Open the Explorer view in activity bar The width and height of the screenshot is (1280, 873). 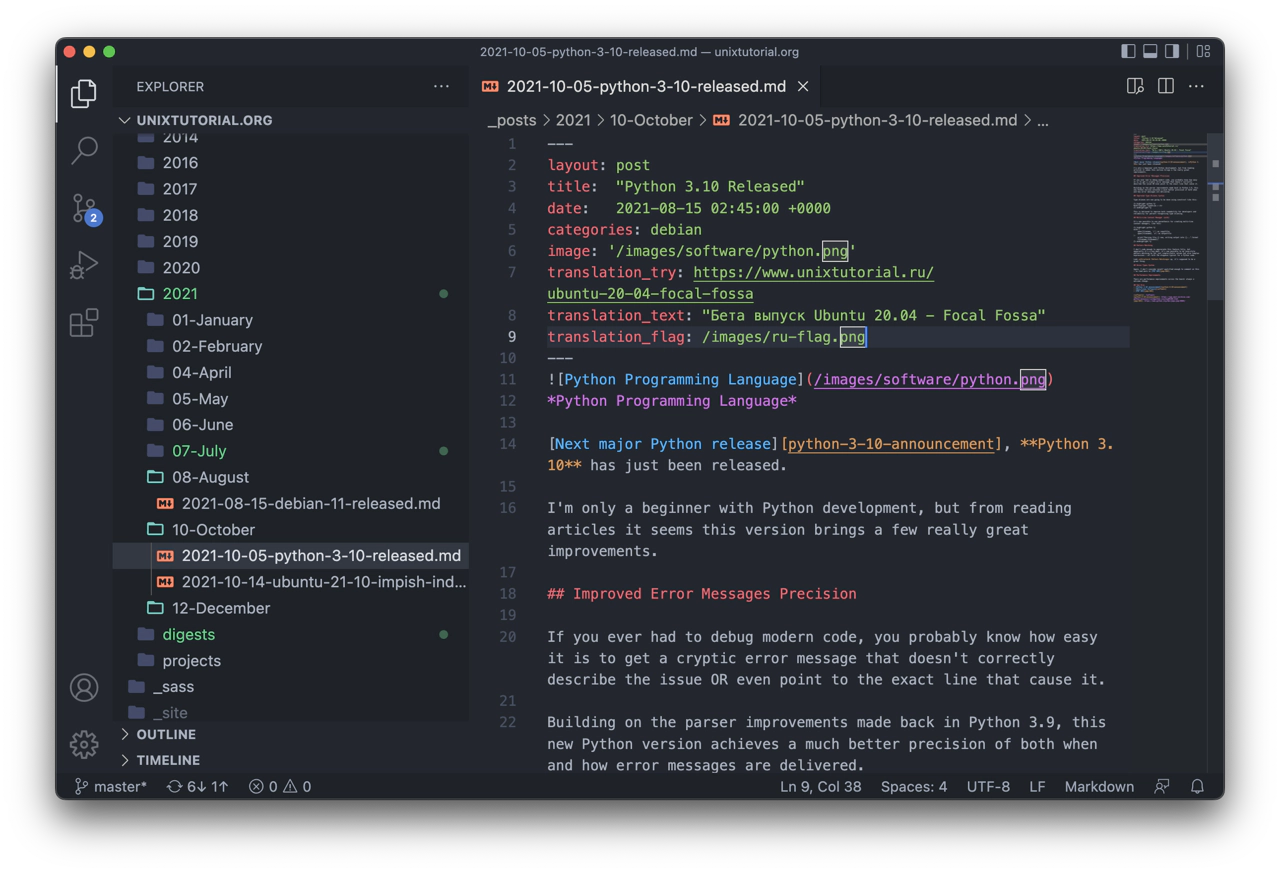(84, 93)
